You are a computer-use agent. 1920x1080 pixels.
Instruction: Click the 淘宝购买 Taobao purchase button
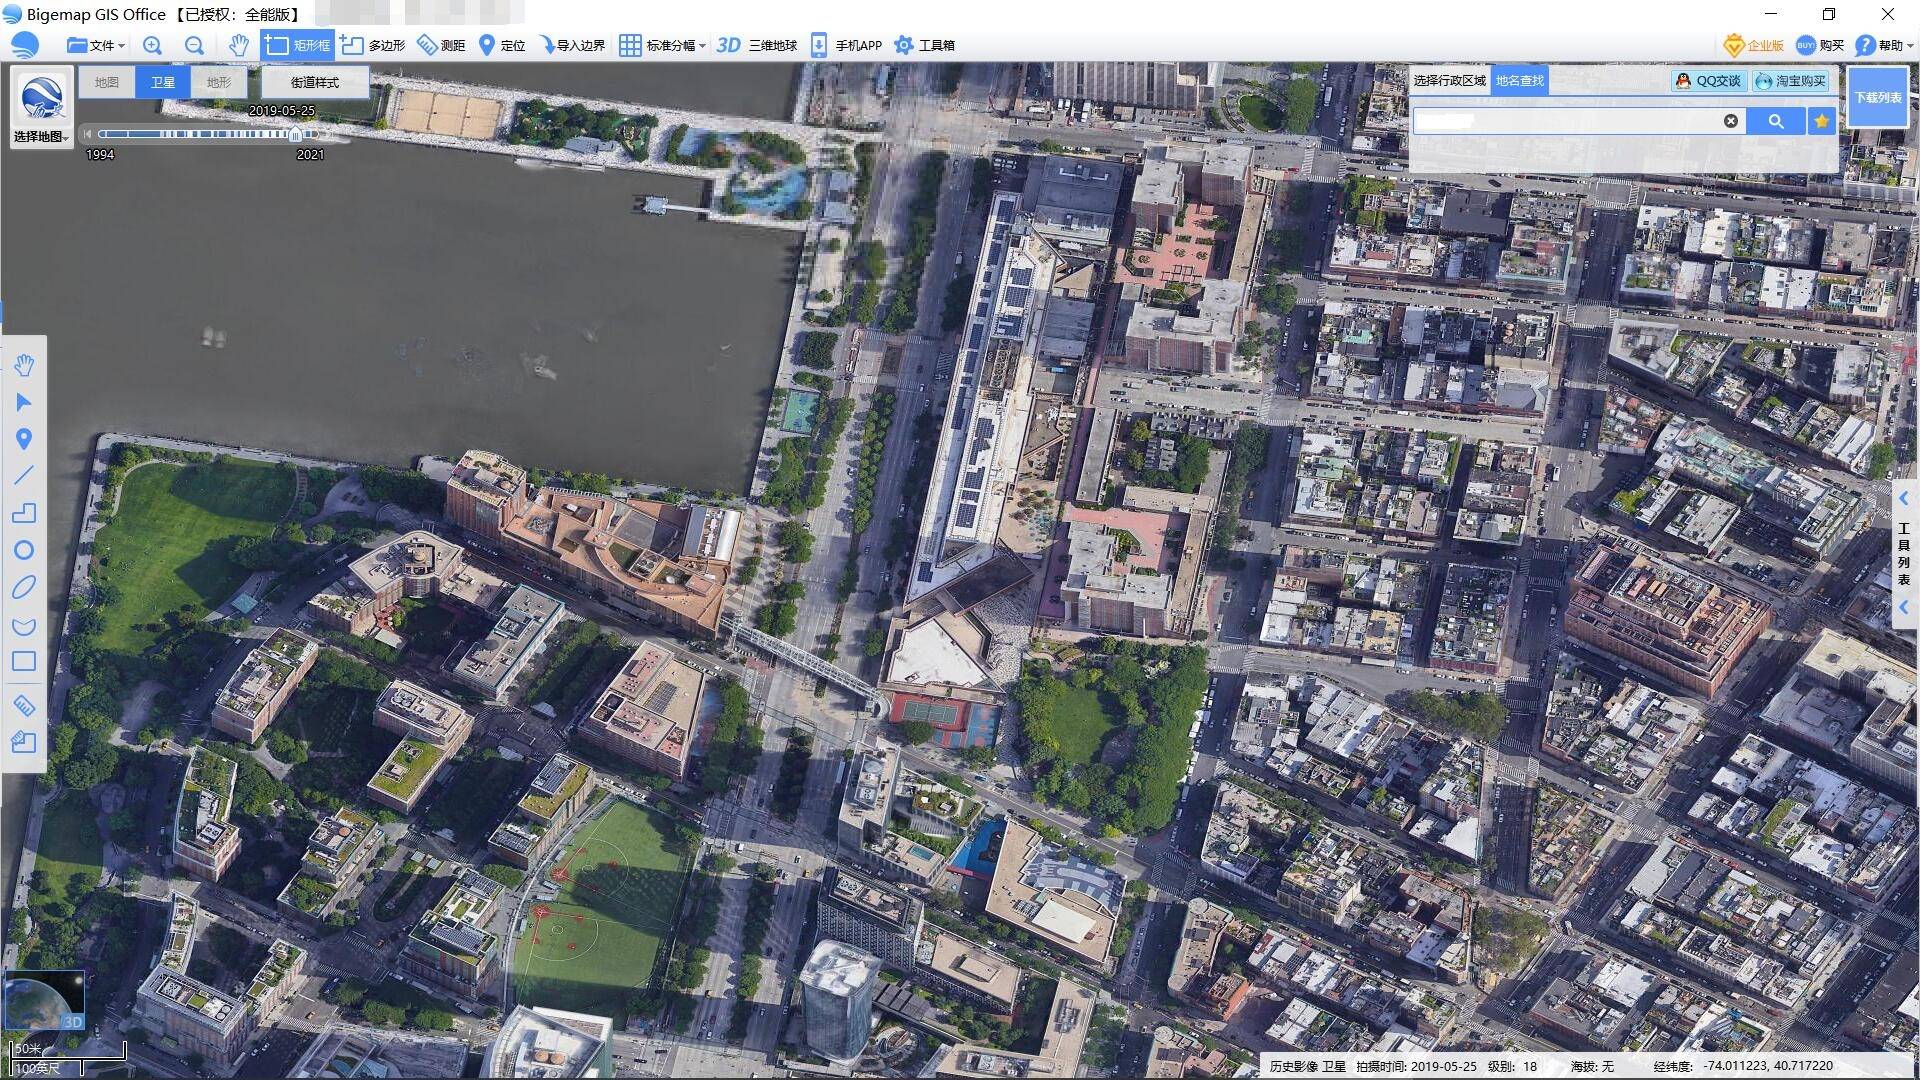pos(1790,81)
